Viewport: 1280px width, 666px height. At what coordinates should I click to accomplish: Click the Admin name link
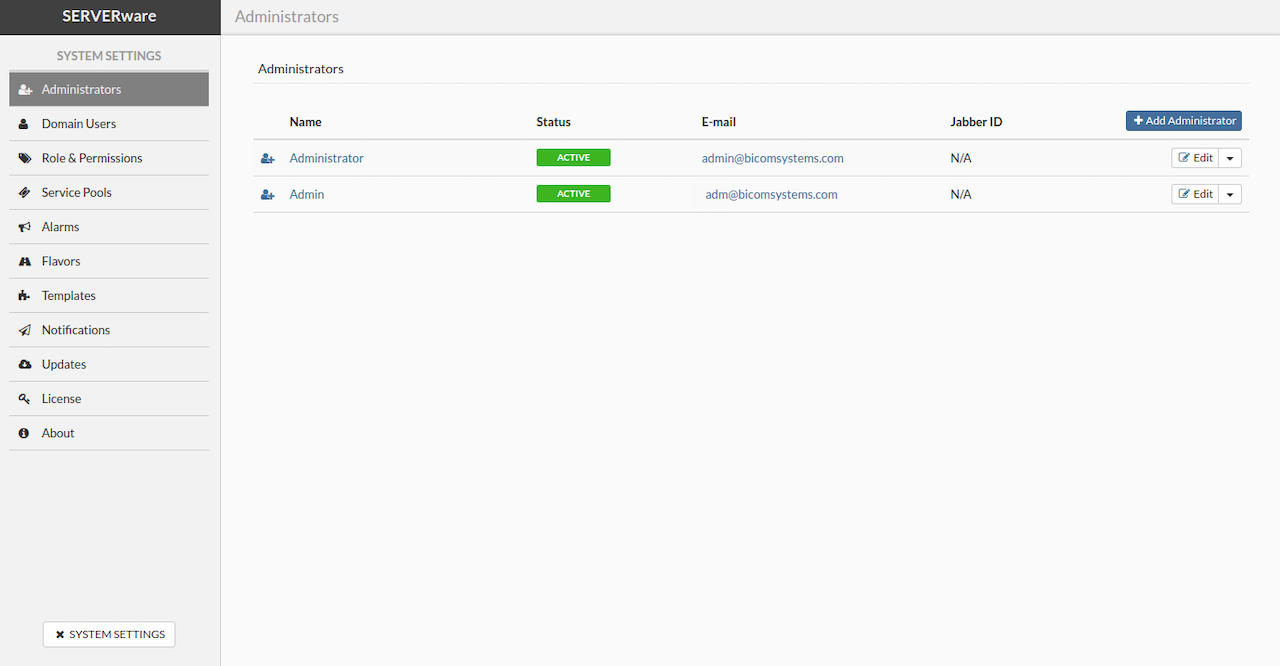[x=307, y=194]
